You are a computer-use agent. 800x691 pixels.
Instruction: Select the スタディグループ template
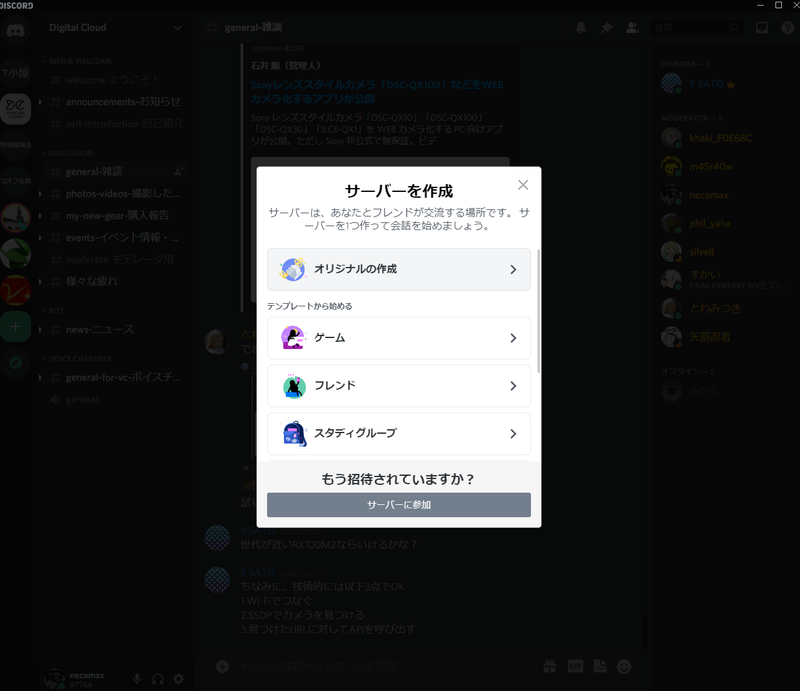(399, 434)
